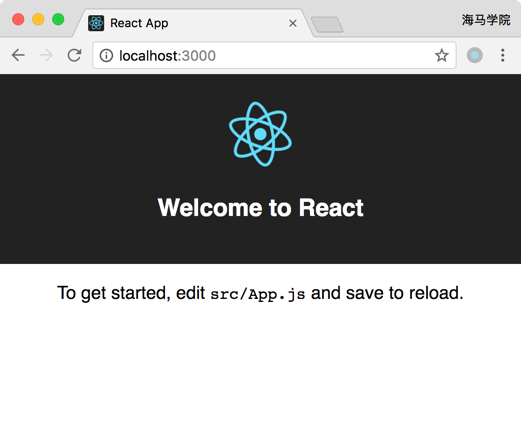Focus the localhost:3000 address field
The width and height of the screenshot is (521, 429).
tap(274, 55)
